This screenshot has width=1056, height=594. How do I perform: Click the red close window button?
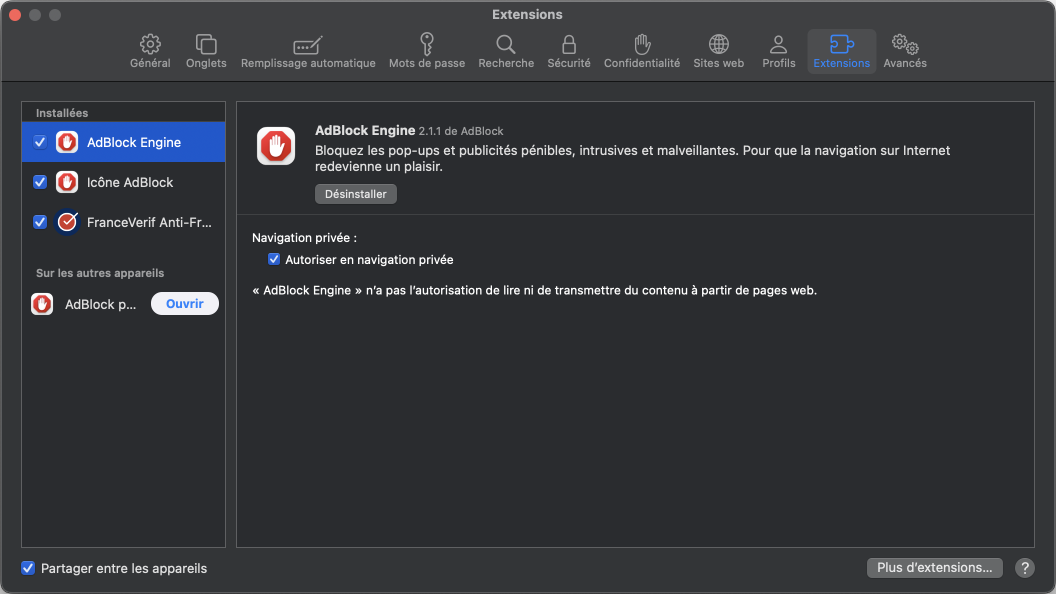(x=15, y=14)
